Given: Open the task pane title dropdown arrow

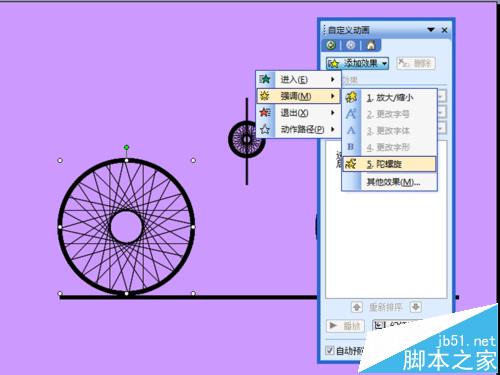Looking at the screenshot, I should point(431,30).
